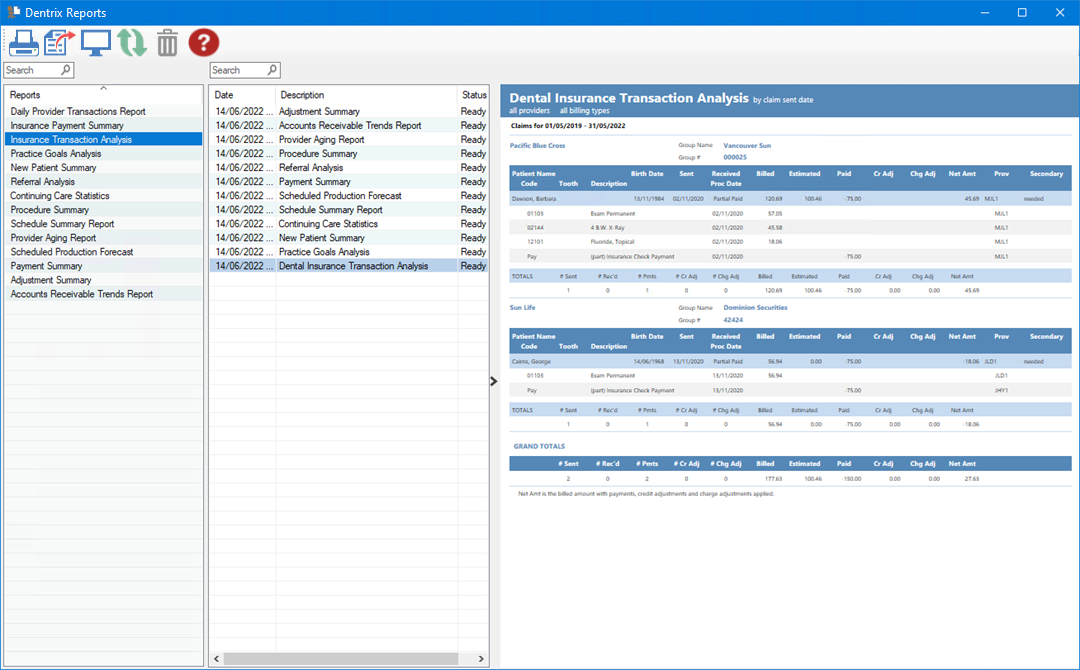The image size is (1080, 670).
Task: Open the Provider Aging Report row
Action: click(x=321, y=140)
